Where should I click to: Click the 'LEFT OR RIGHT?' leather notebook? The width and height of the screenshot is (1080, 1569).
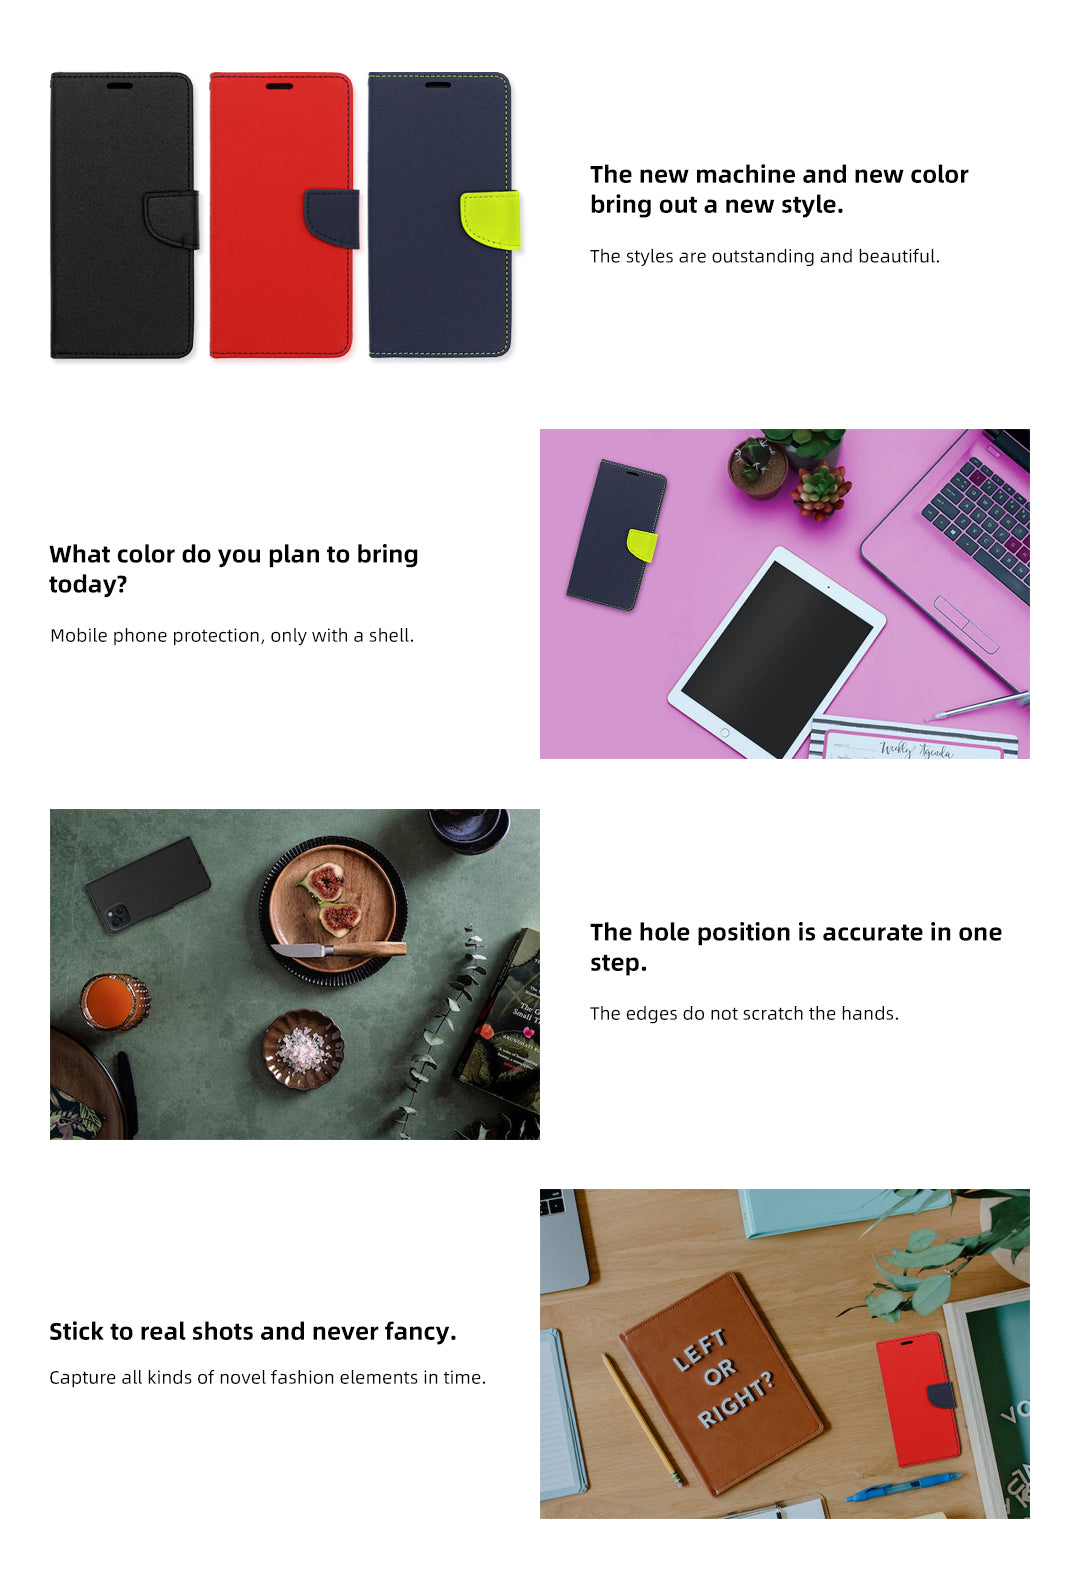(x=722, y=1384)
